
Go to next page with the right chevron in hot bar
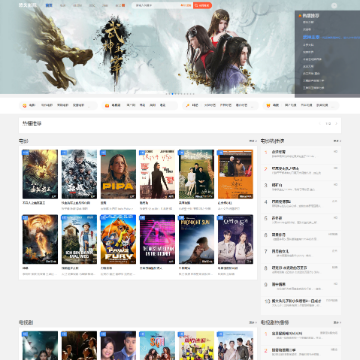(x=336, y=124)
